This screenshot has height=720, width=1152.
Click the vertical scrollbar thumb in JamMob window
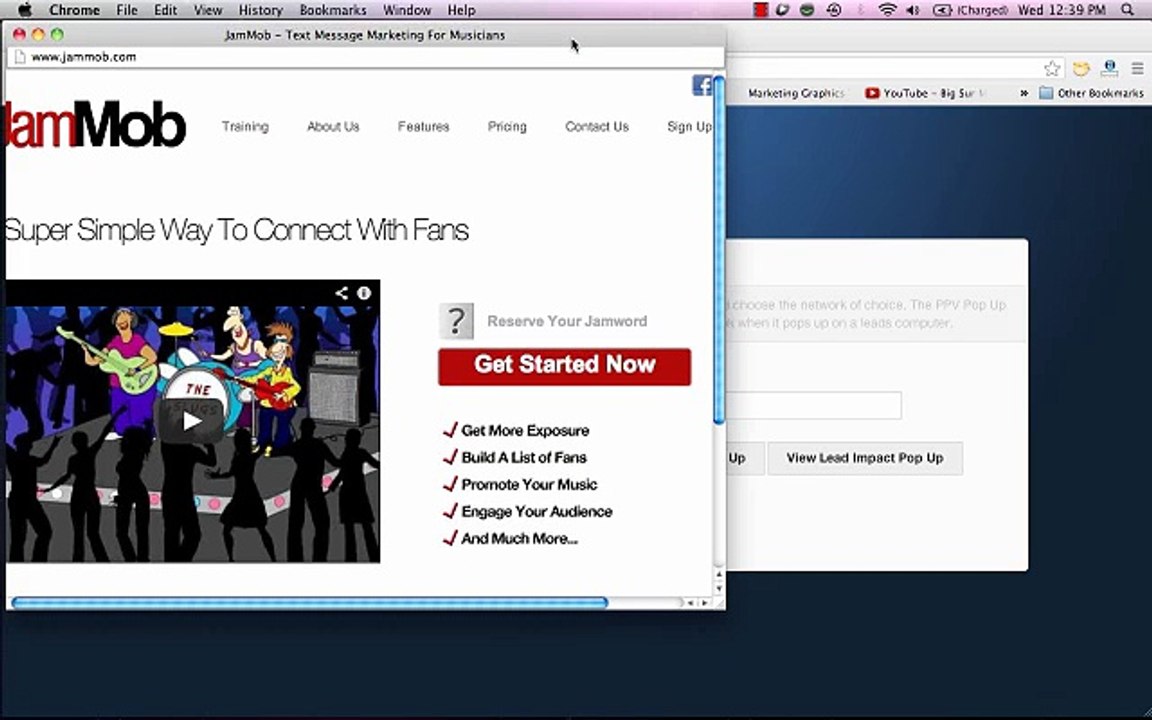tap(719, 250)
